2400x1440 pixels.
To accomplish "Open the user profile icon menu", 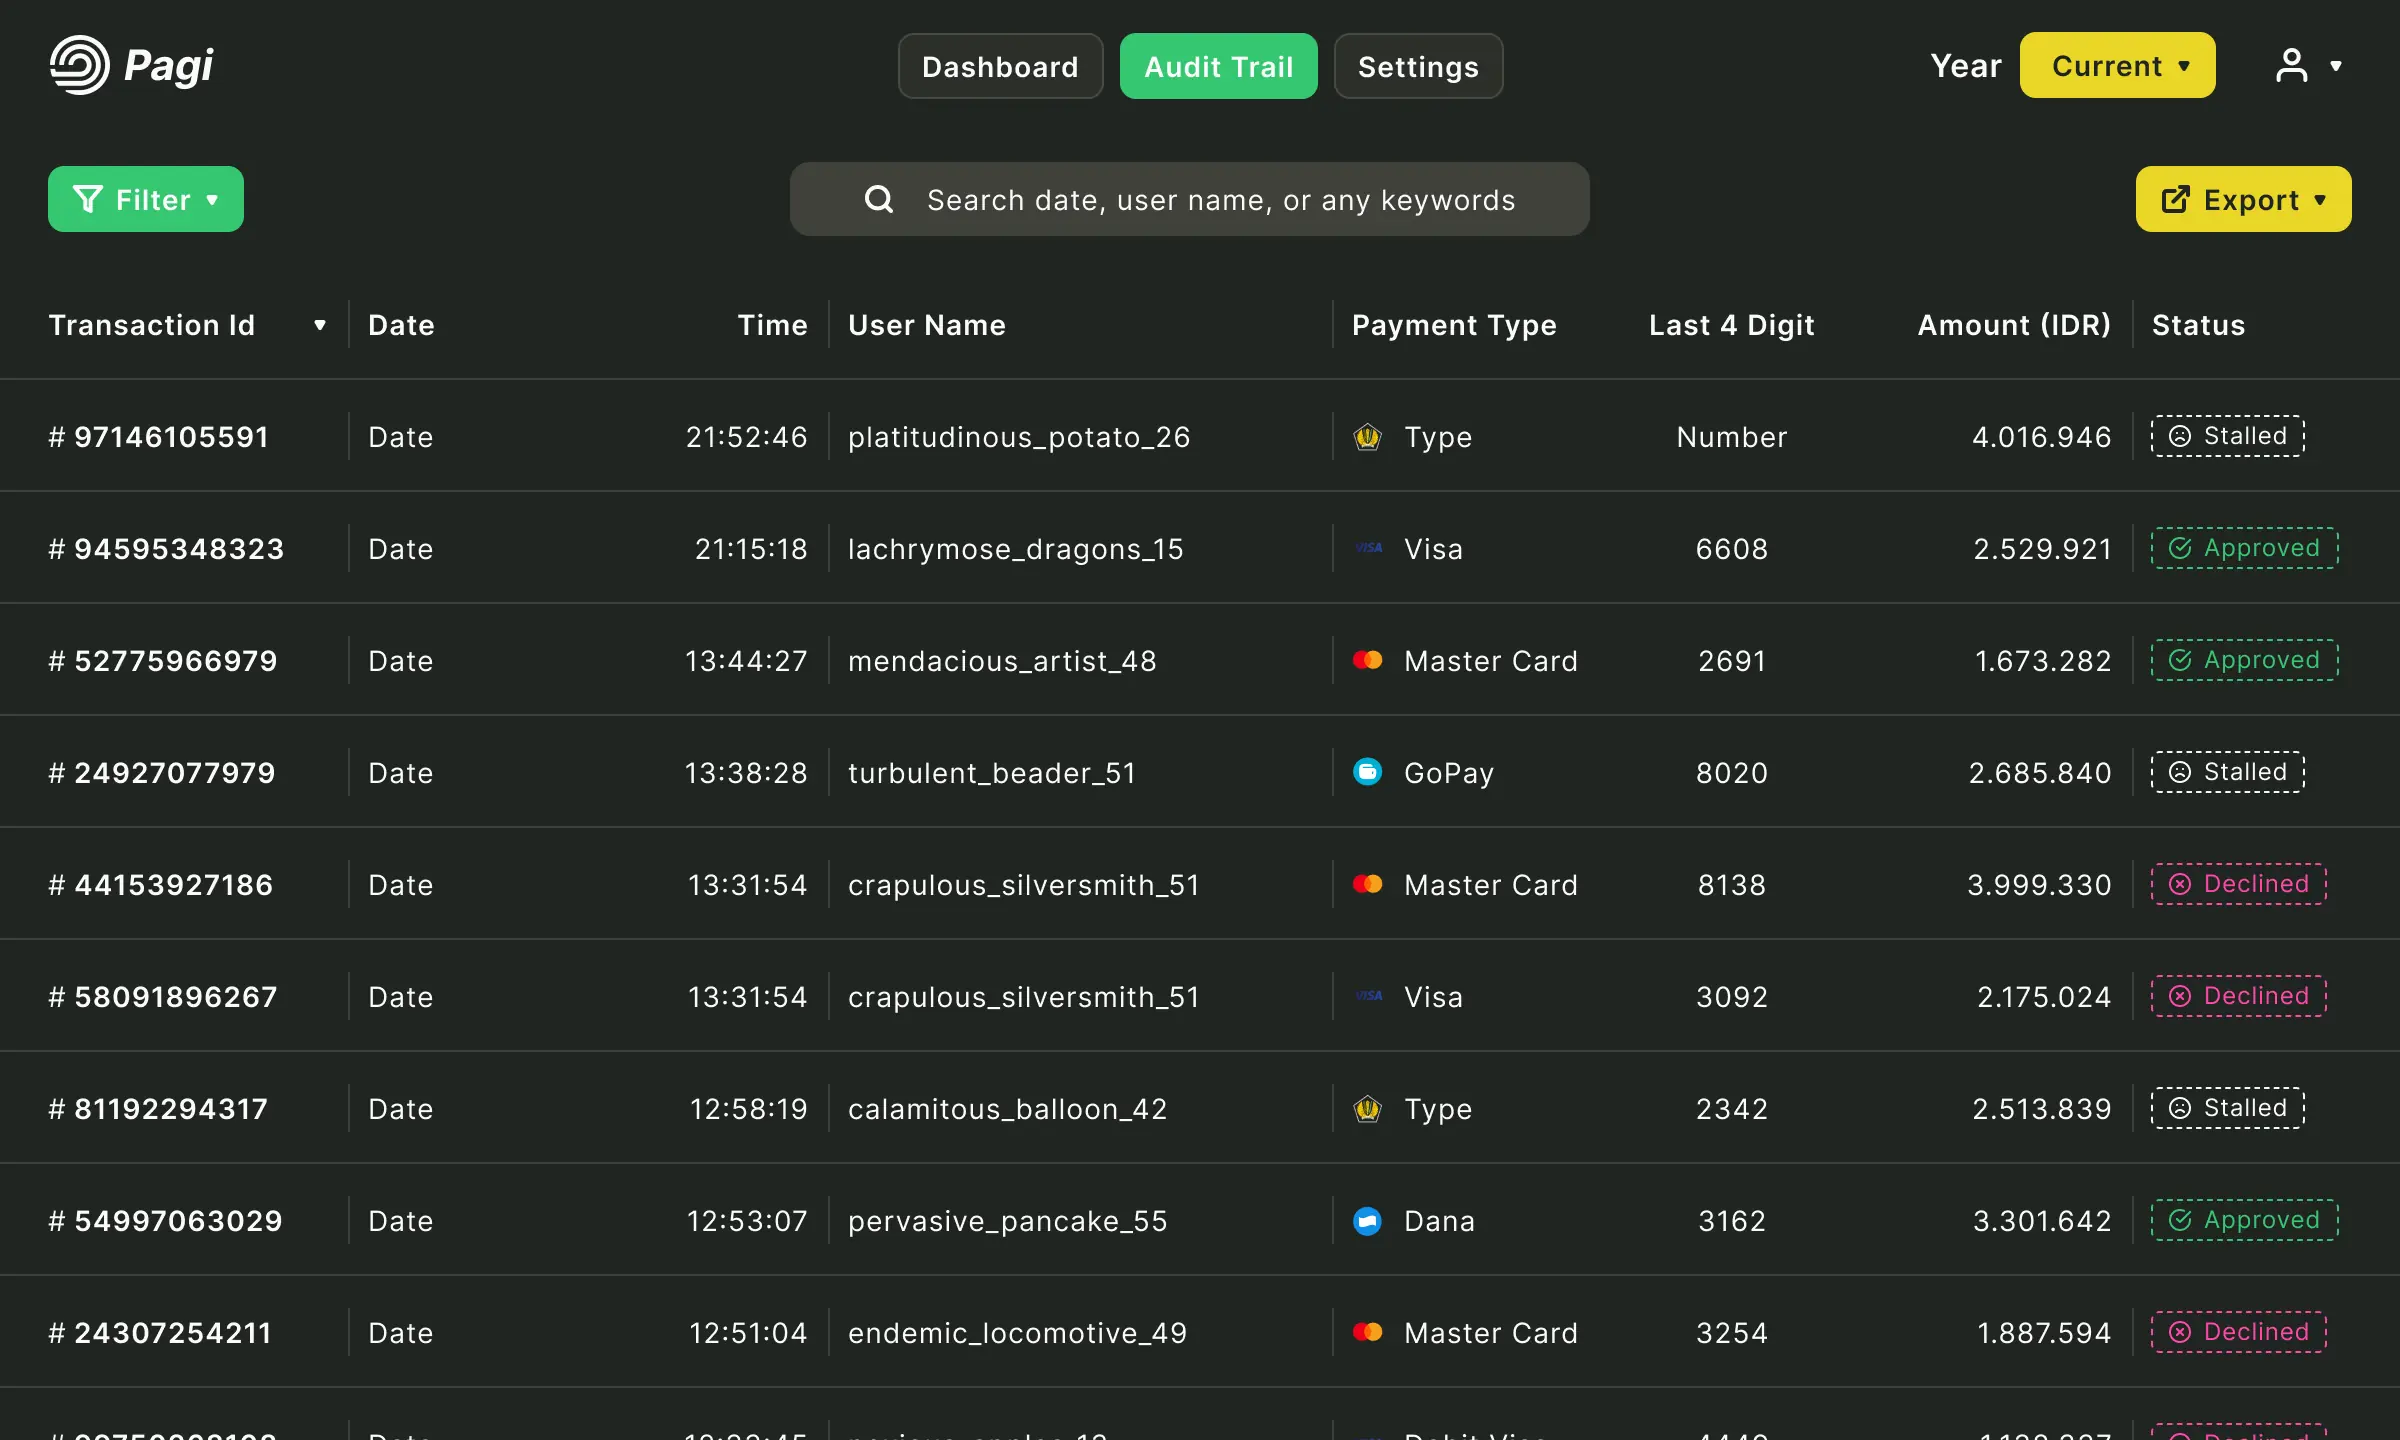I will click(x=2291, y=66).
